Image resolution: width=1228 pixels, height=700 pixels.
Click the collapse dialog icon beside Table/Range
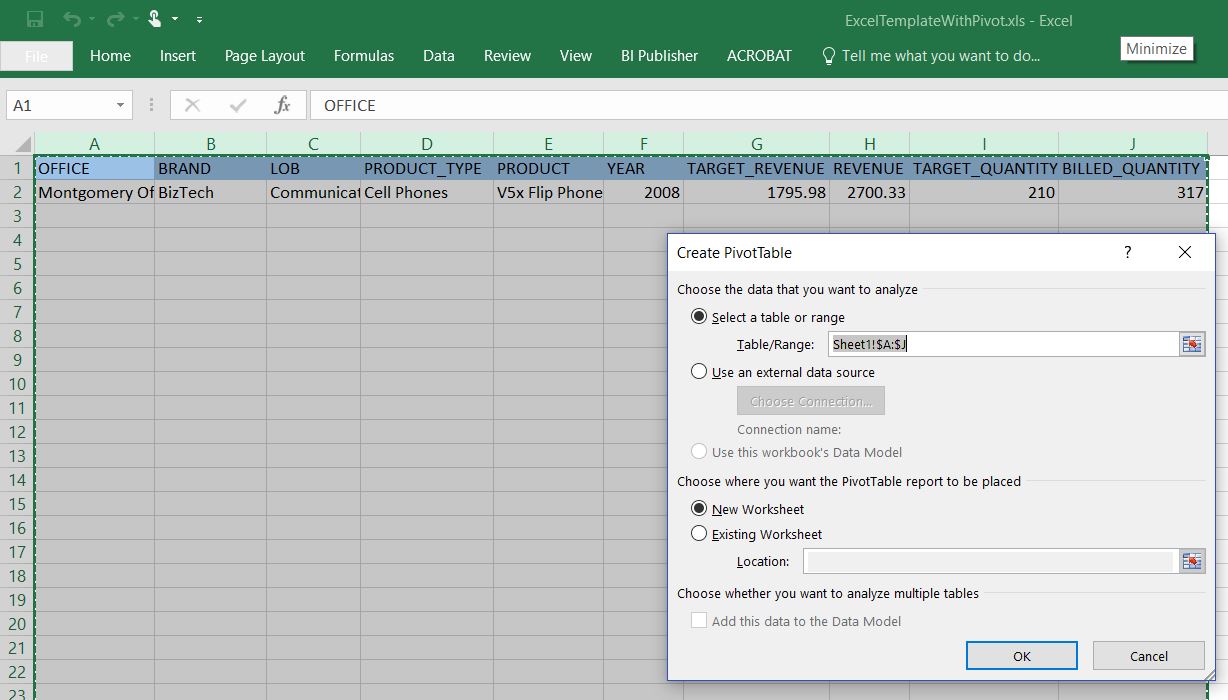[1192, 344]
